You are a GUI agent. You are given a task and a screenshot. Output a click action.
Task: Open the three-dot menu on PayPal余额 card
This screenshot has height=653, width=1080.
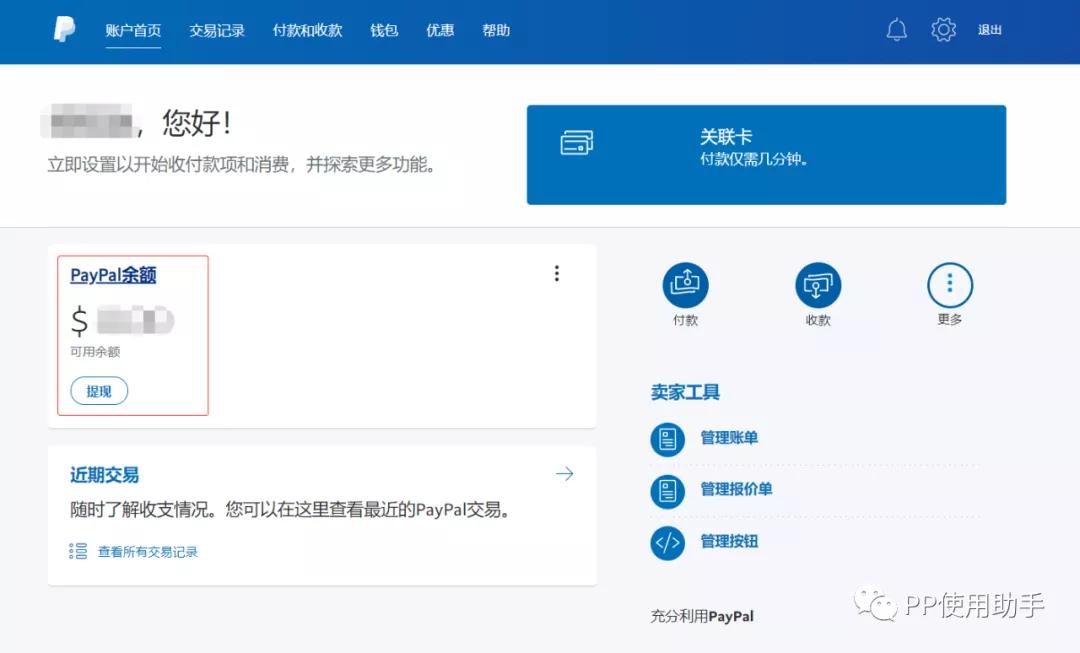557,273
